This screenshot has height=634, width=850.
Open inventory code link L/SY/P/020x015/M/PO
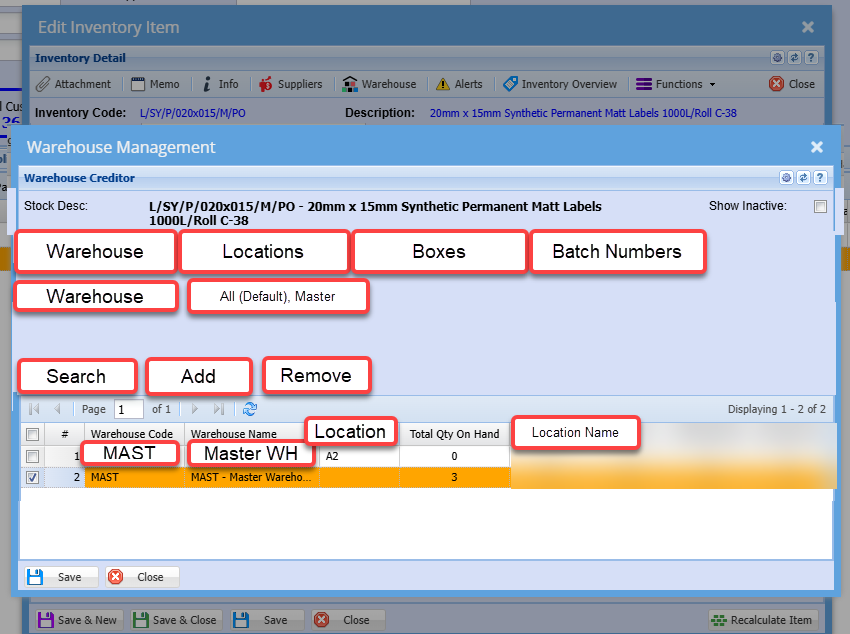(192, 113)
